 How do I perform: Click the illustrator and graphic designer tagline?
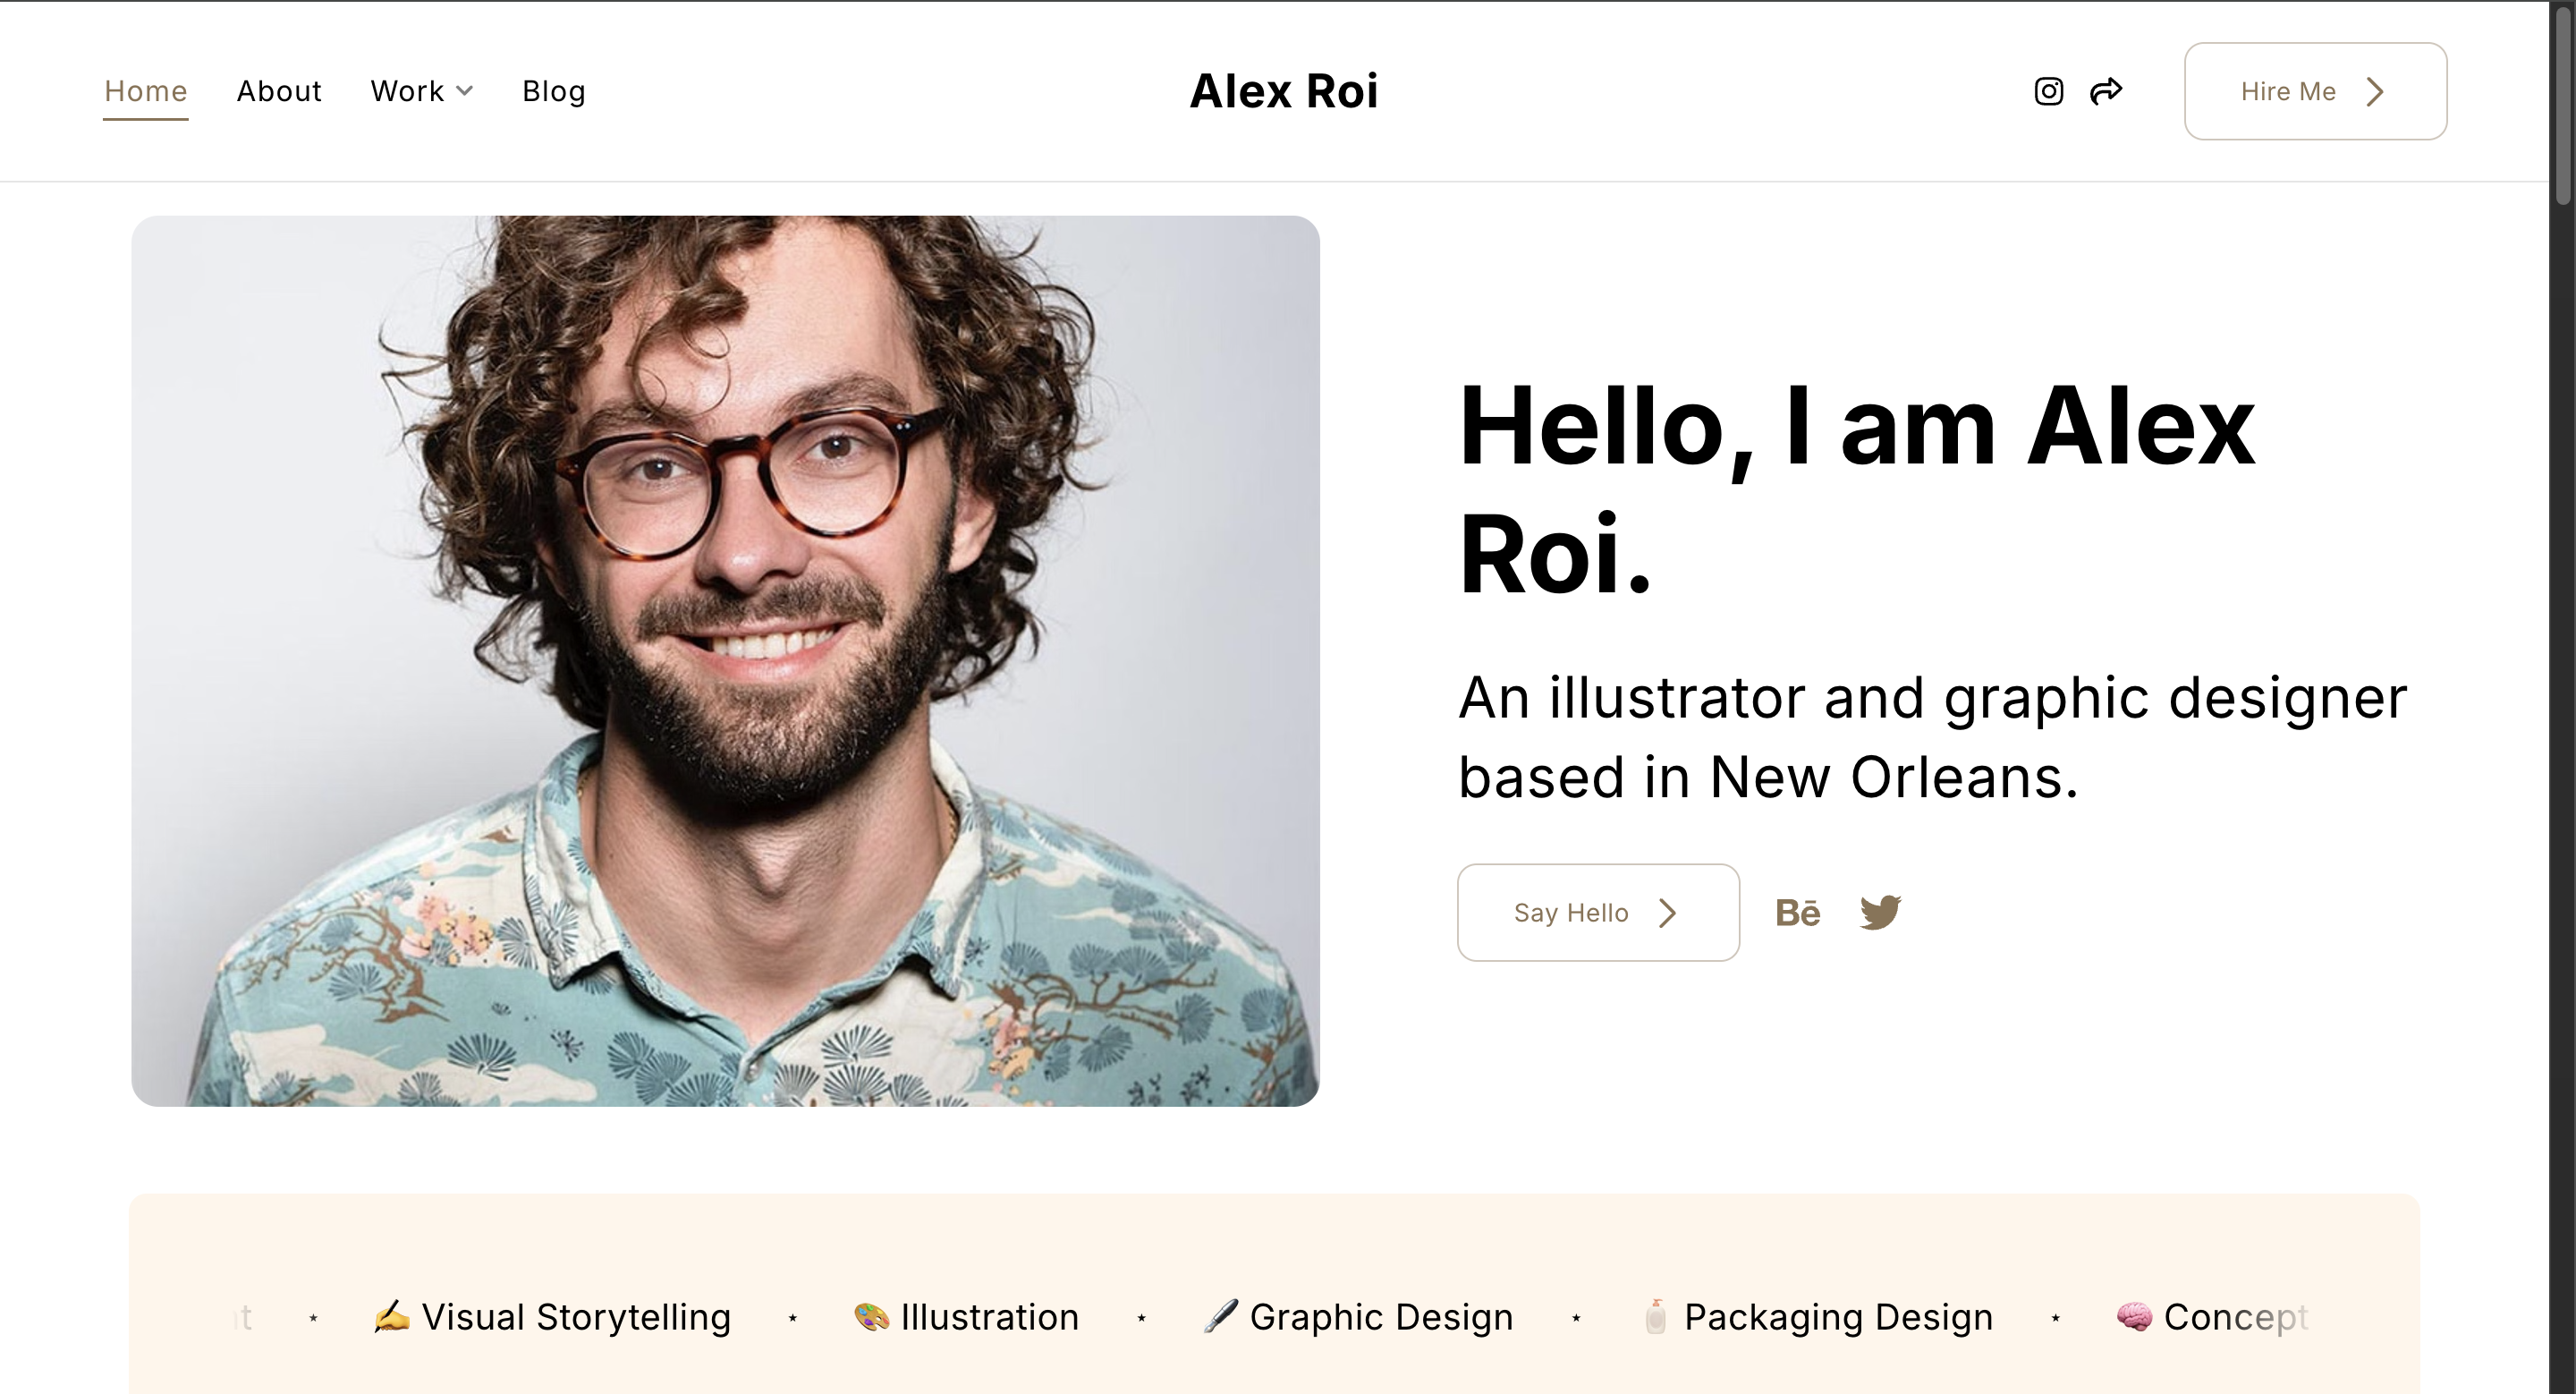pos(1932,737)
